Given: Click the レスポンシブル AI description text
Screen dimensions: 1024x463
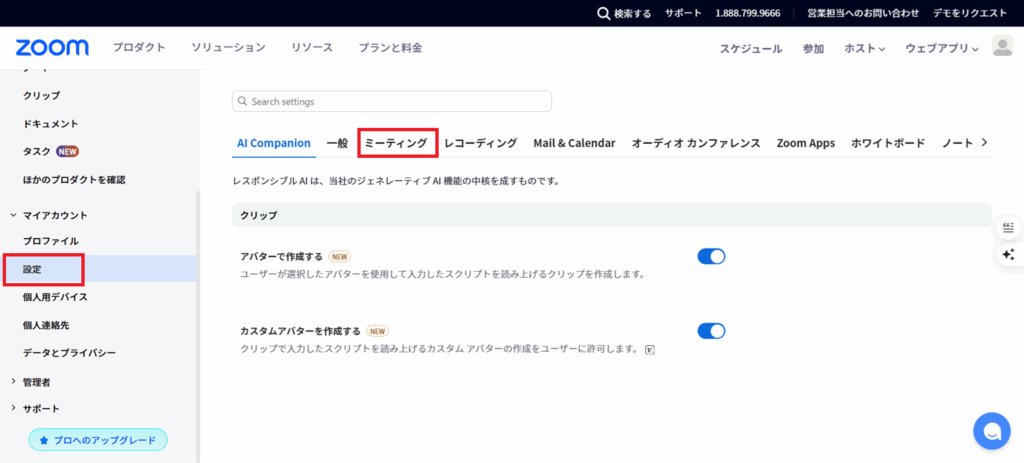Looking at the screenshot, I should pos(396,181).
